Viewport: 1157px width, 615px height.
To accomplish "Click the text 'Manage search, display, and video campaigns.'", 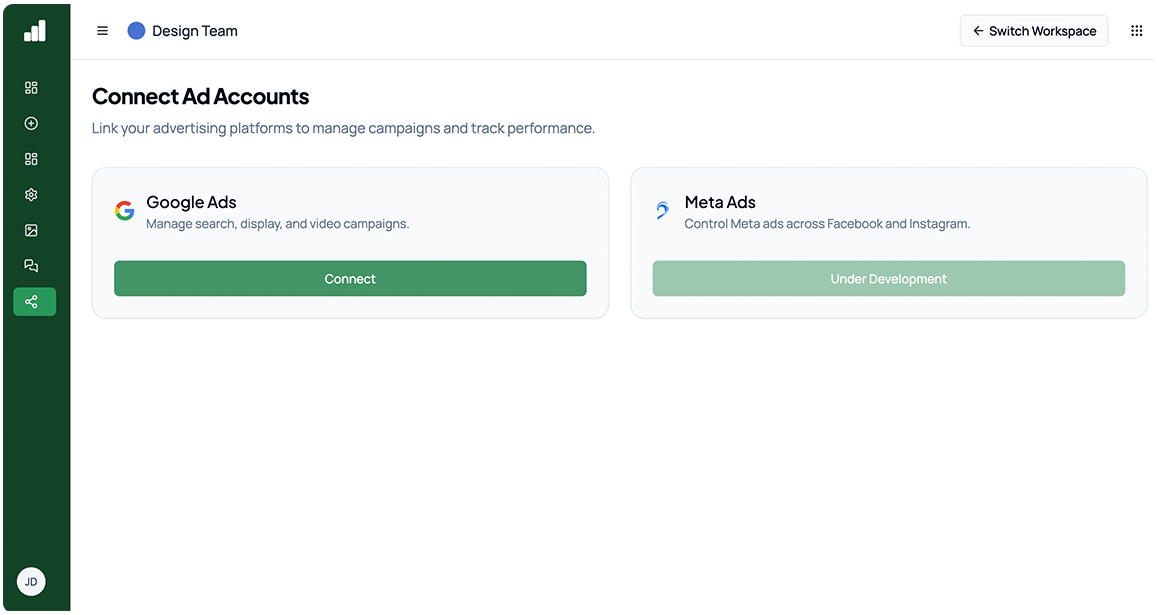I will click(x=277, y=224).
